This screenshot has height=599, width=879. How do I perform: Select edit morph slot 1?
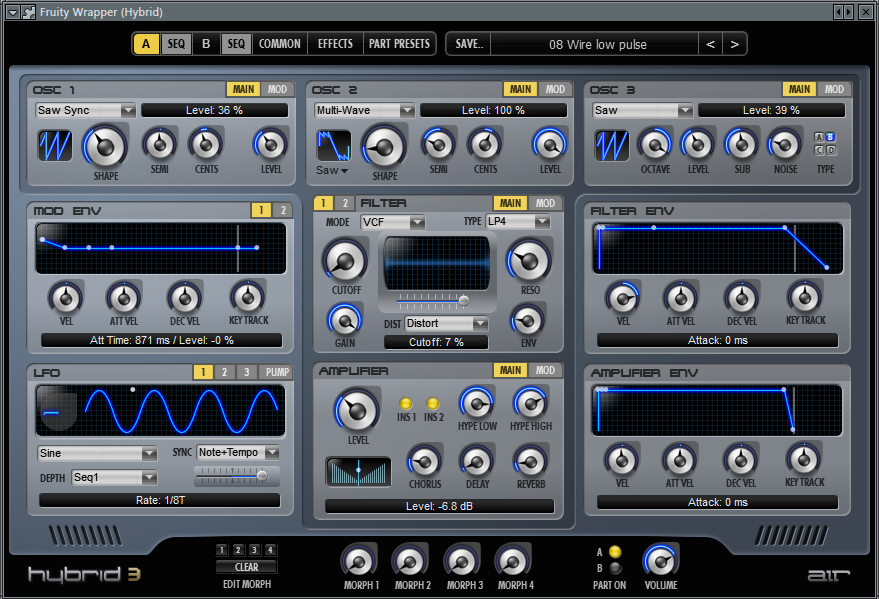pyautogui.click(x=221, y=550)
